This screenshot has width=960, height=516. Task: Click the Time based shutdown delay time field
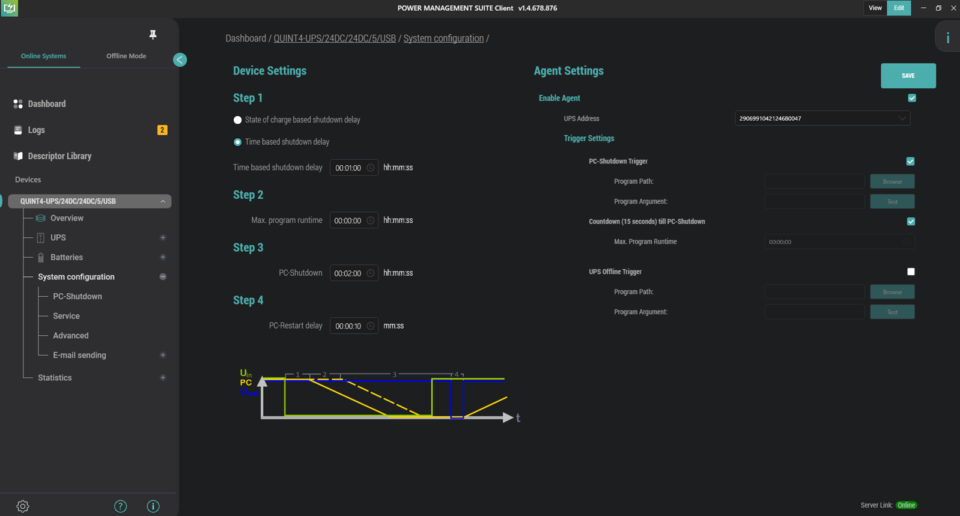[x=354, y=168]
